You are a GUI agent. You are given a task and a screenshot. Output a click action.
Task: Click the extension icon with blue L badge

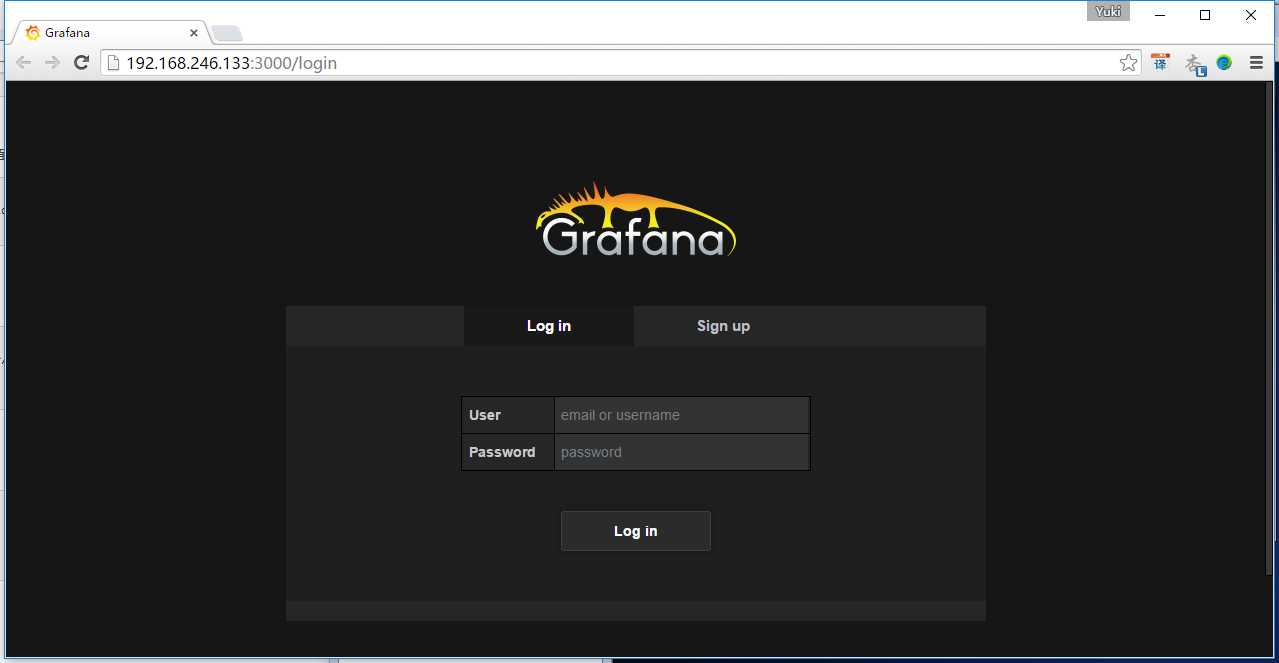tap(1194, 64)
